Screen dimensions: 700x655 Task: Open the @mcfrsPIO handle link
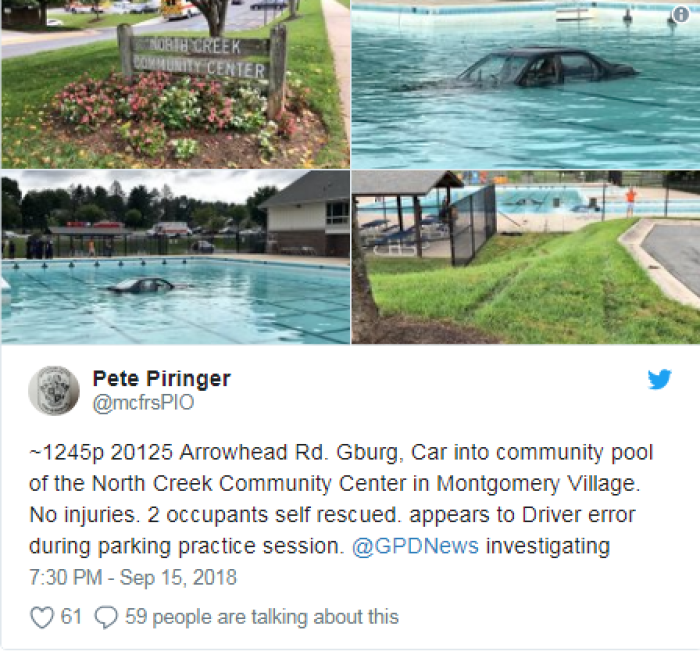coord(143,402)
